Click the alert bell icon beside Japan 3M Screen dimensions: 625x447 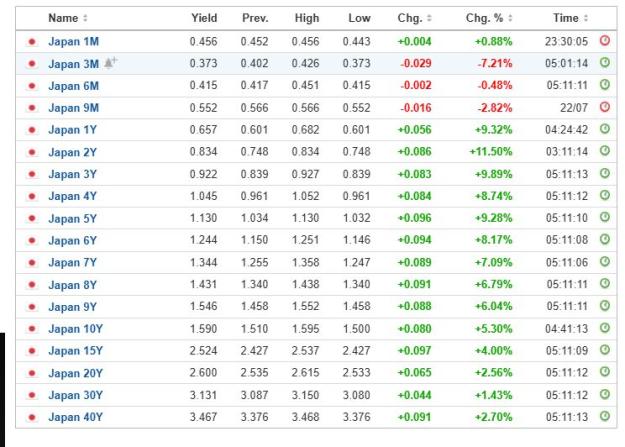coord(110,63)
